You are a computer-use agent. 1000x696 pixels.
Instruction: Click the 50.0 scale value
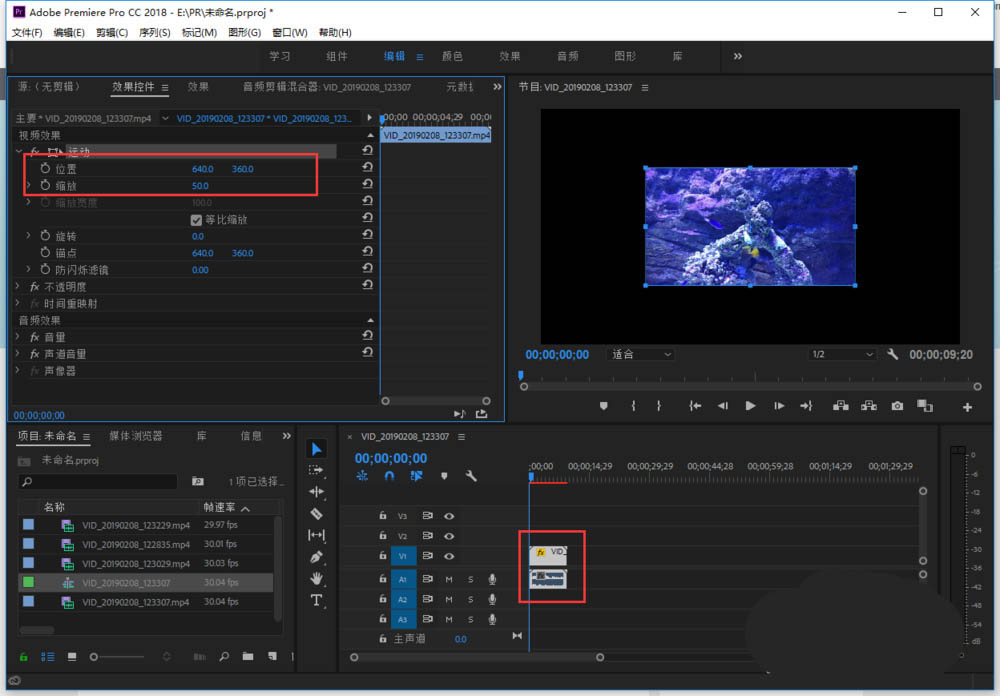[200, 186]
